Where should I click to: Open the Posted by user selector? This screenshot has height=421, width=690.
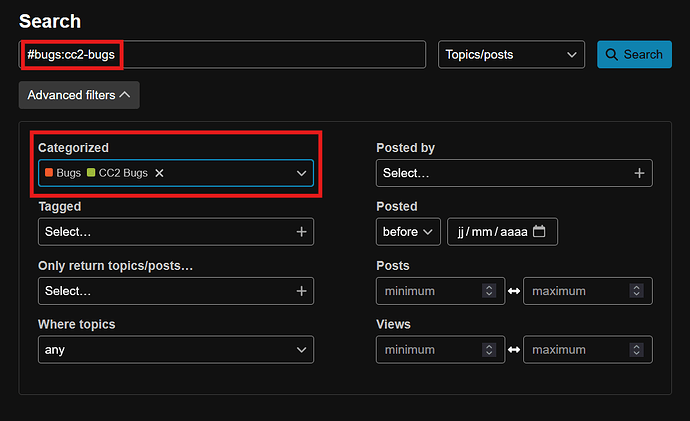[x=514, y=173]
